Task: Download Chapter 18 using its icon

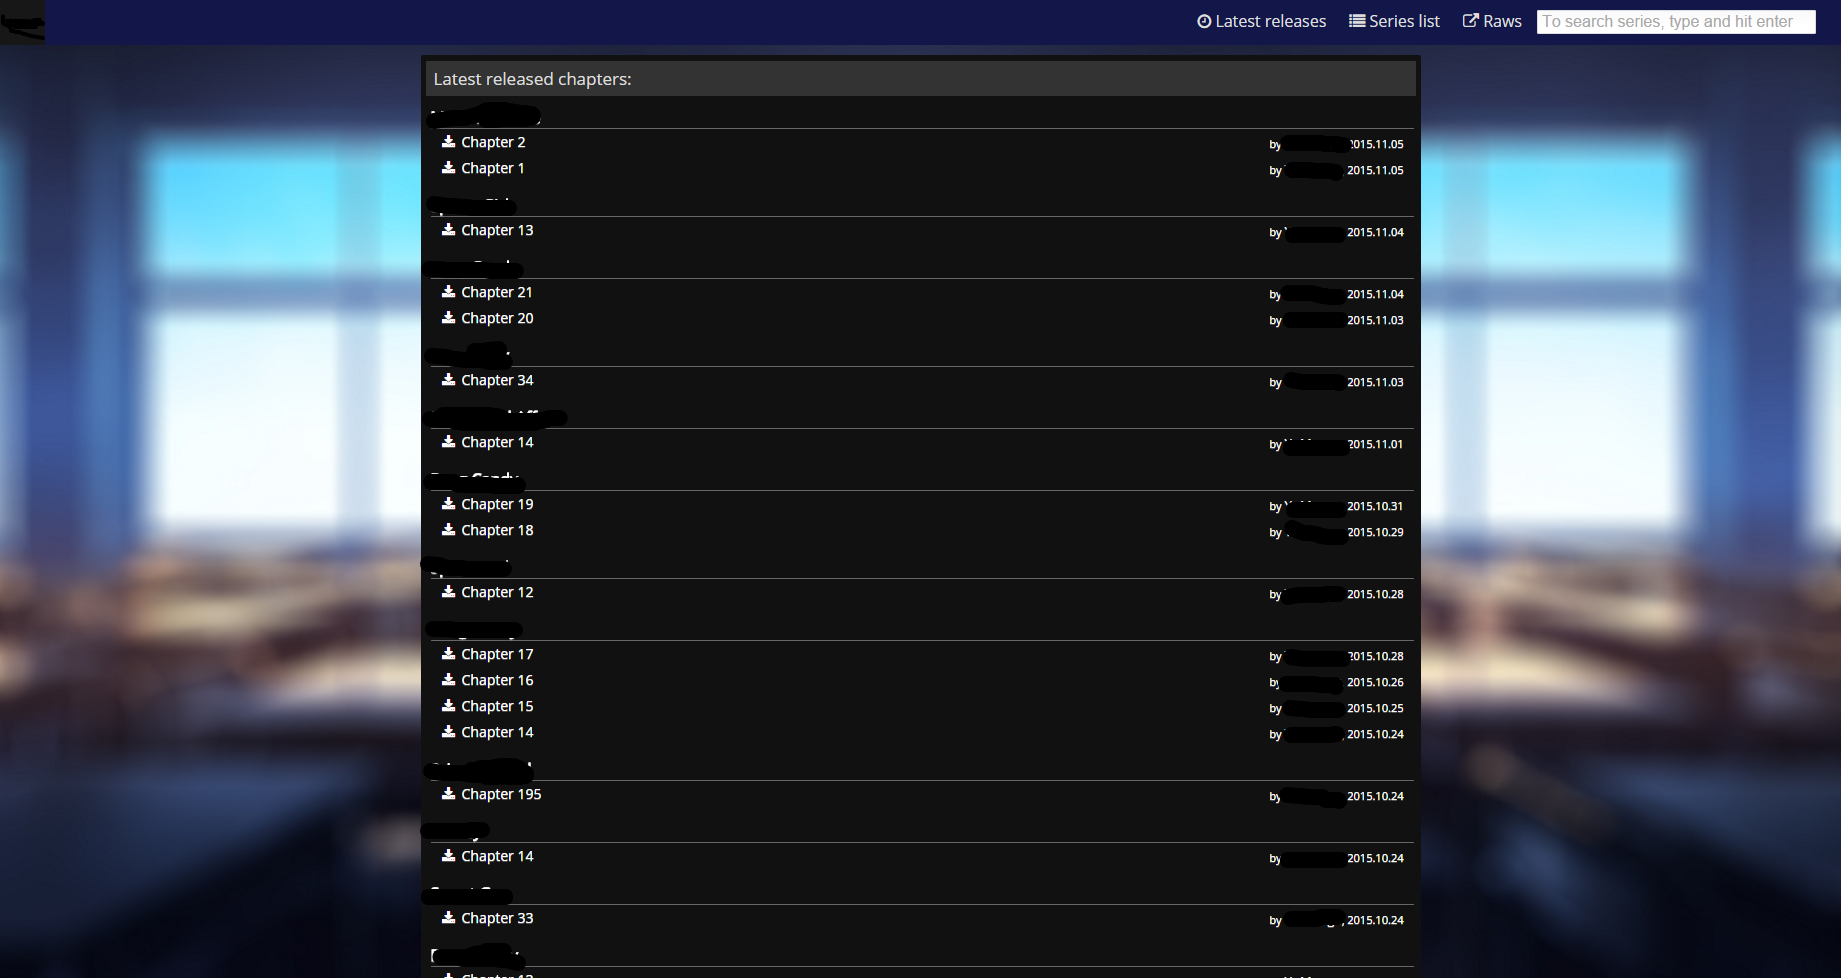Action: pyautogui.click(x=449, y=530)
